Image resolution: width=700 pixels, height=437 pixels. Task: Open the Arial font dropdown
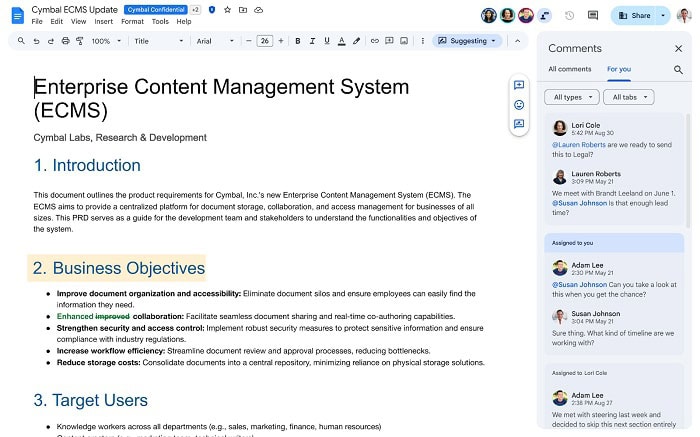coord(215,41)
